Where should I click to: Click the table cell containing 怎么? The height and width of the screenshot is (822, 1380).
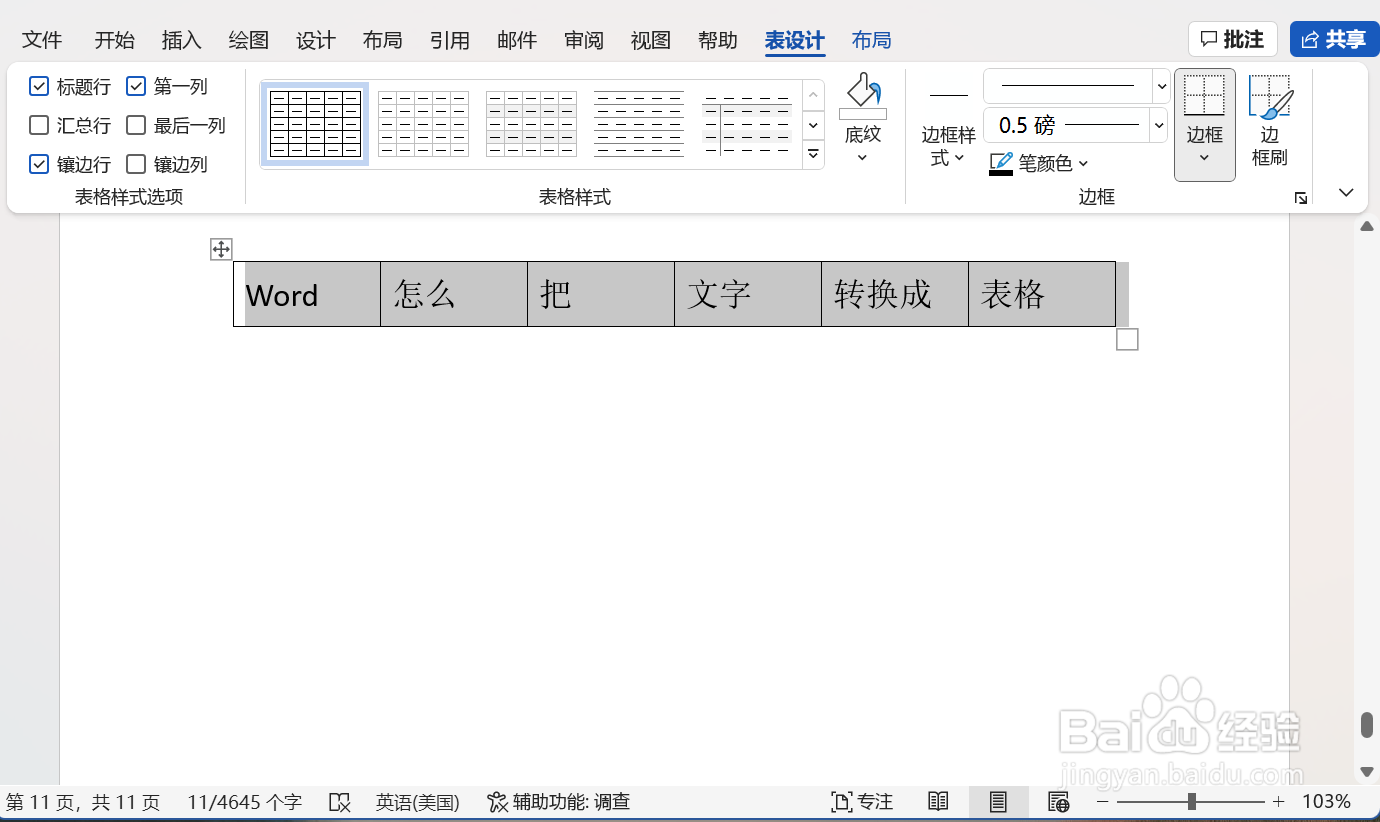coord(454,294)
